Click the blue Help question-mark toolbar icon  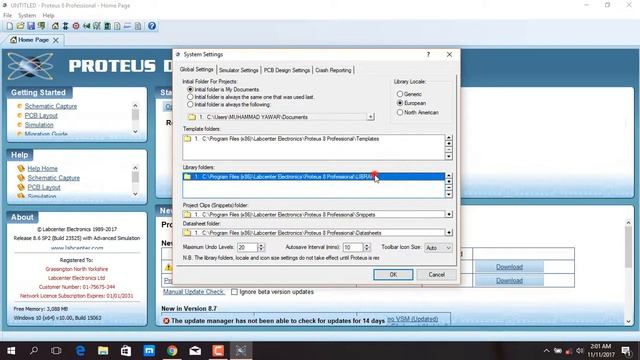pyautogui.click(x=152, y=26)
